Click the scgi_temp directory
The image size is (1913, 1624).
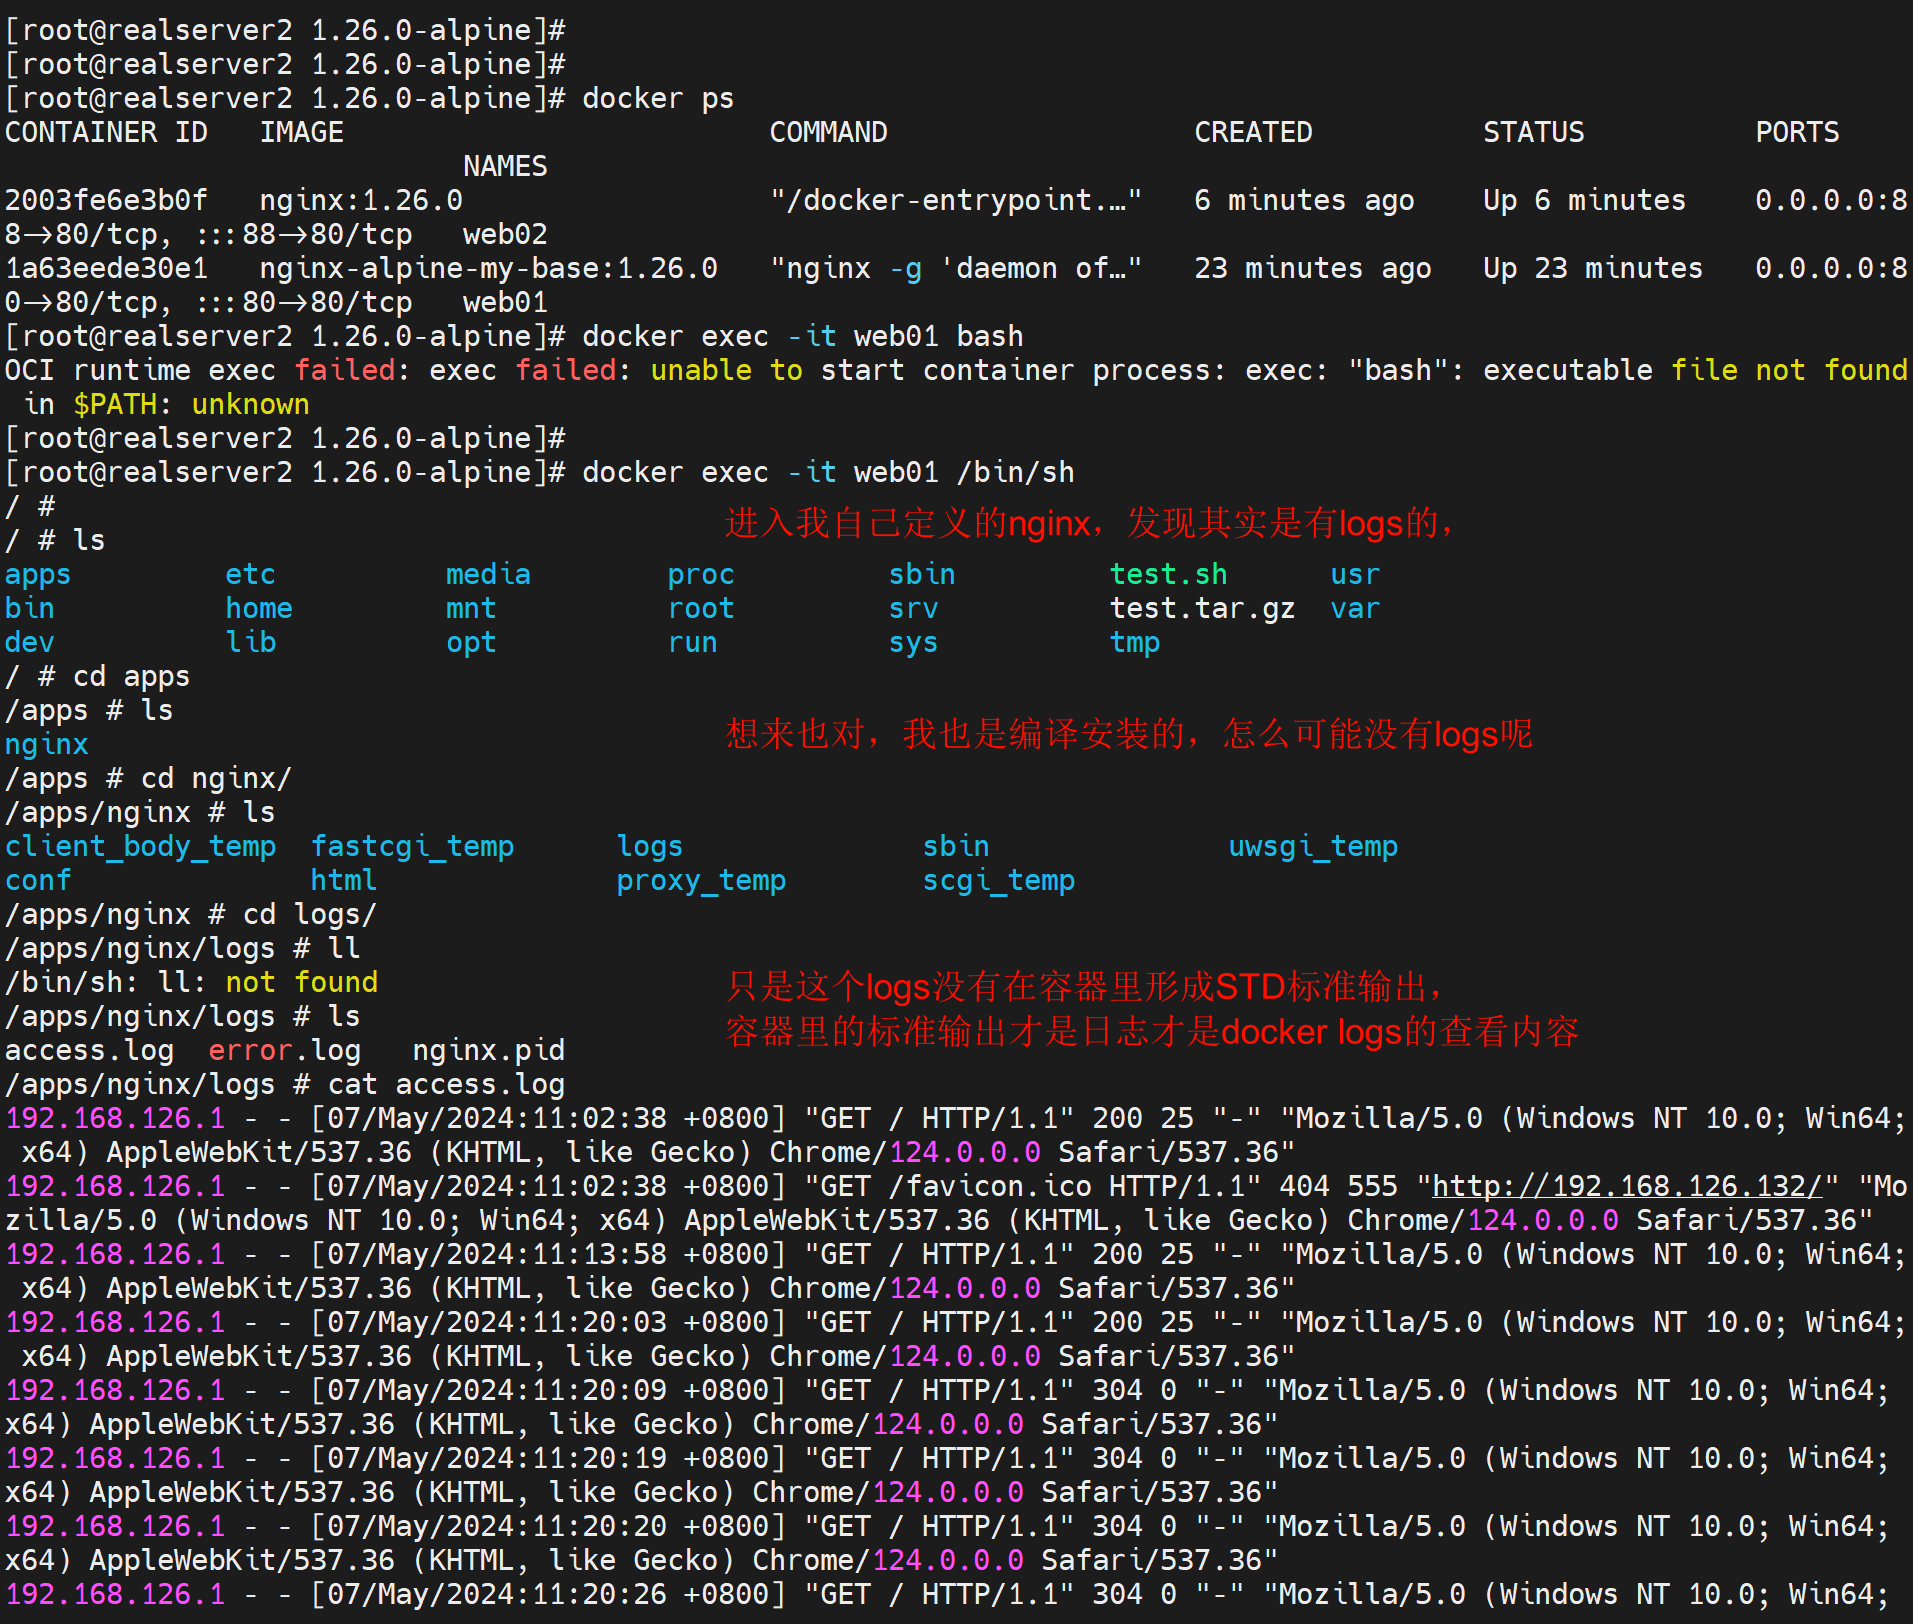[998, 880]
